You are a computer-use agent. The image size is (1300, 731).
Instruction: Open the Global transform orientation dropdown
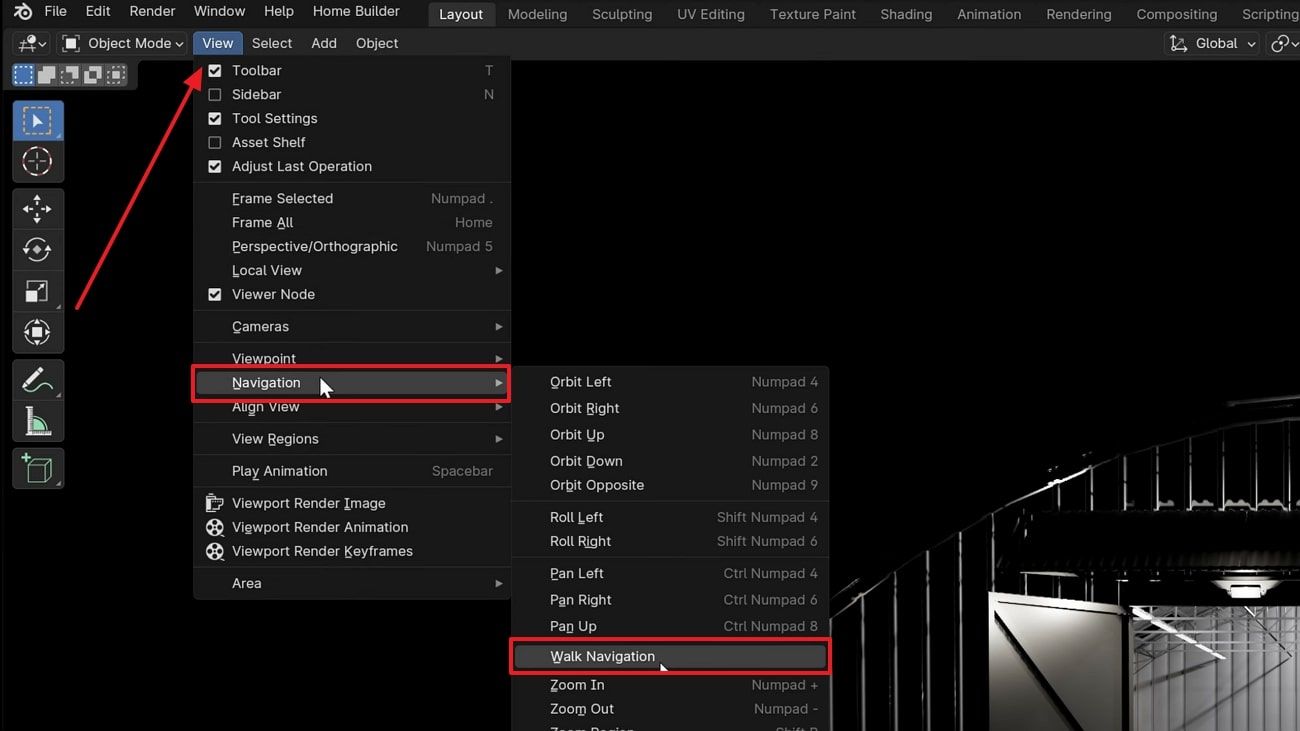(x=1212, y=43)
